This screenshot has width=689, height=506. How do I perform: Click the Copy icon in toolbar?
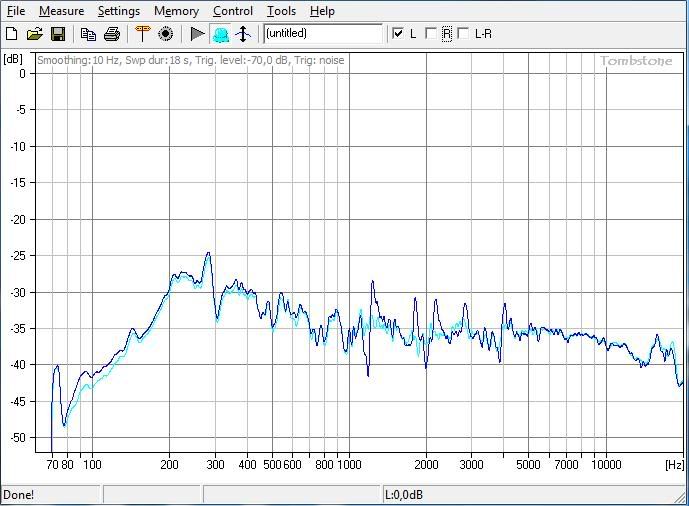[x=89, y=34]
